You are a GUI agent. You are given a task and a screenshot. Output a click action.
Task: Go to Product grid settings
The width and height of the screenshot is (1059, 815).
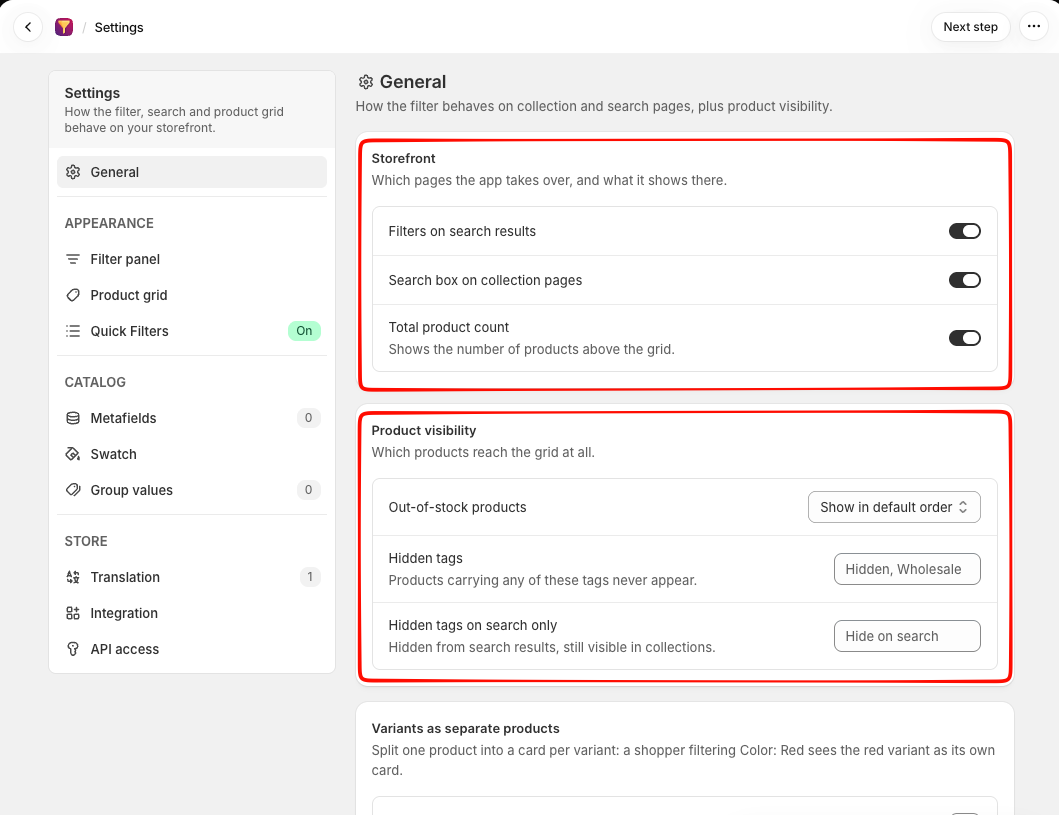pos(192,295)
